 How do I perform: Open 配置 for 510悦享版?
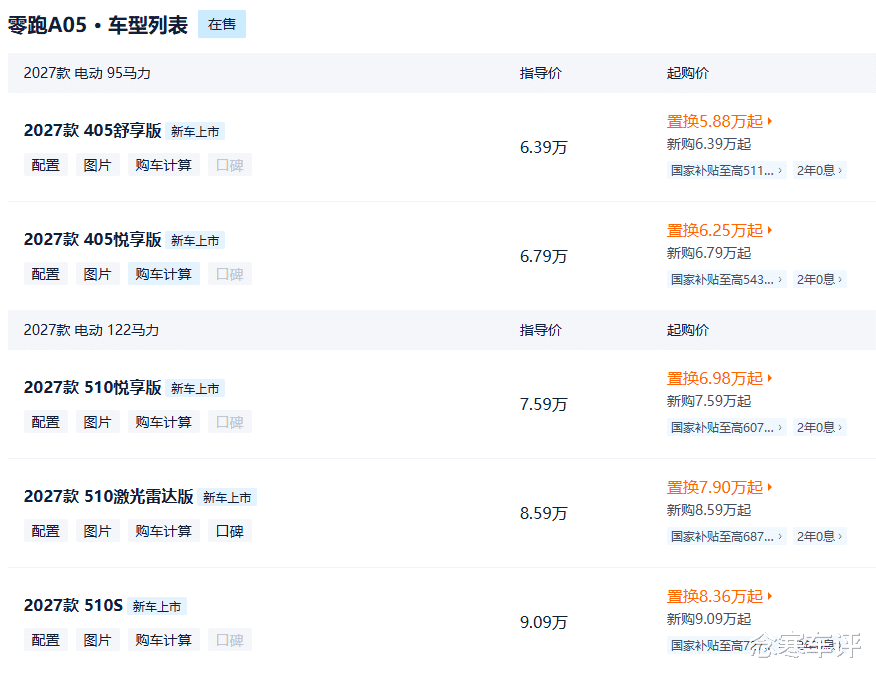click(46, 422)
